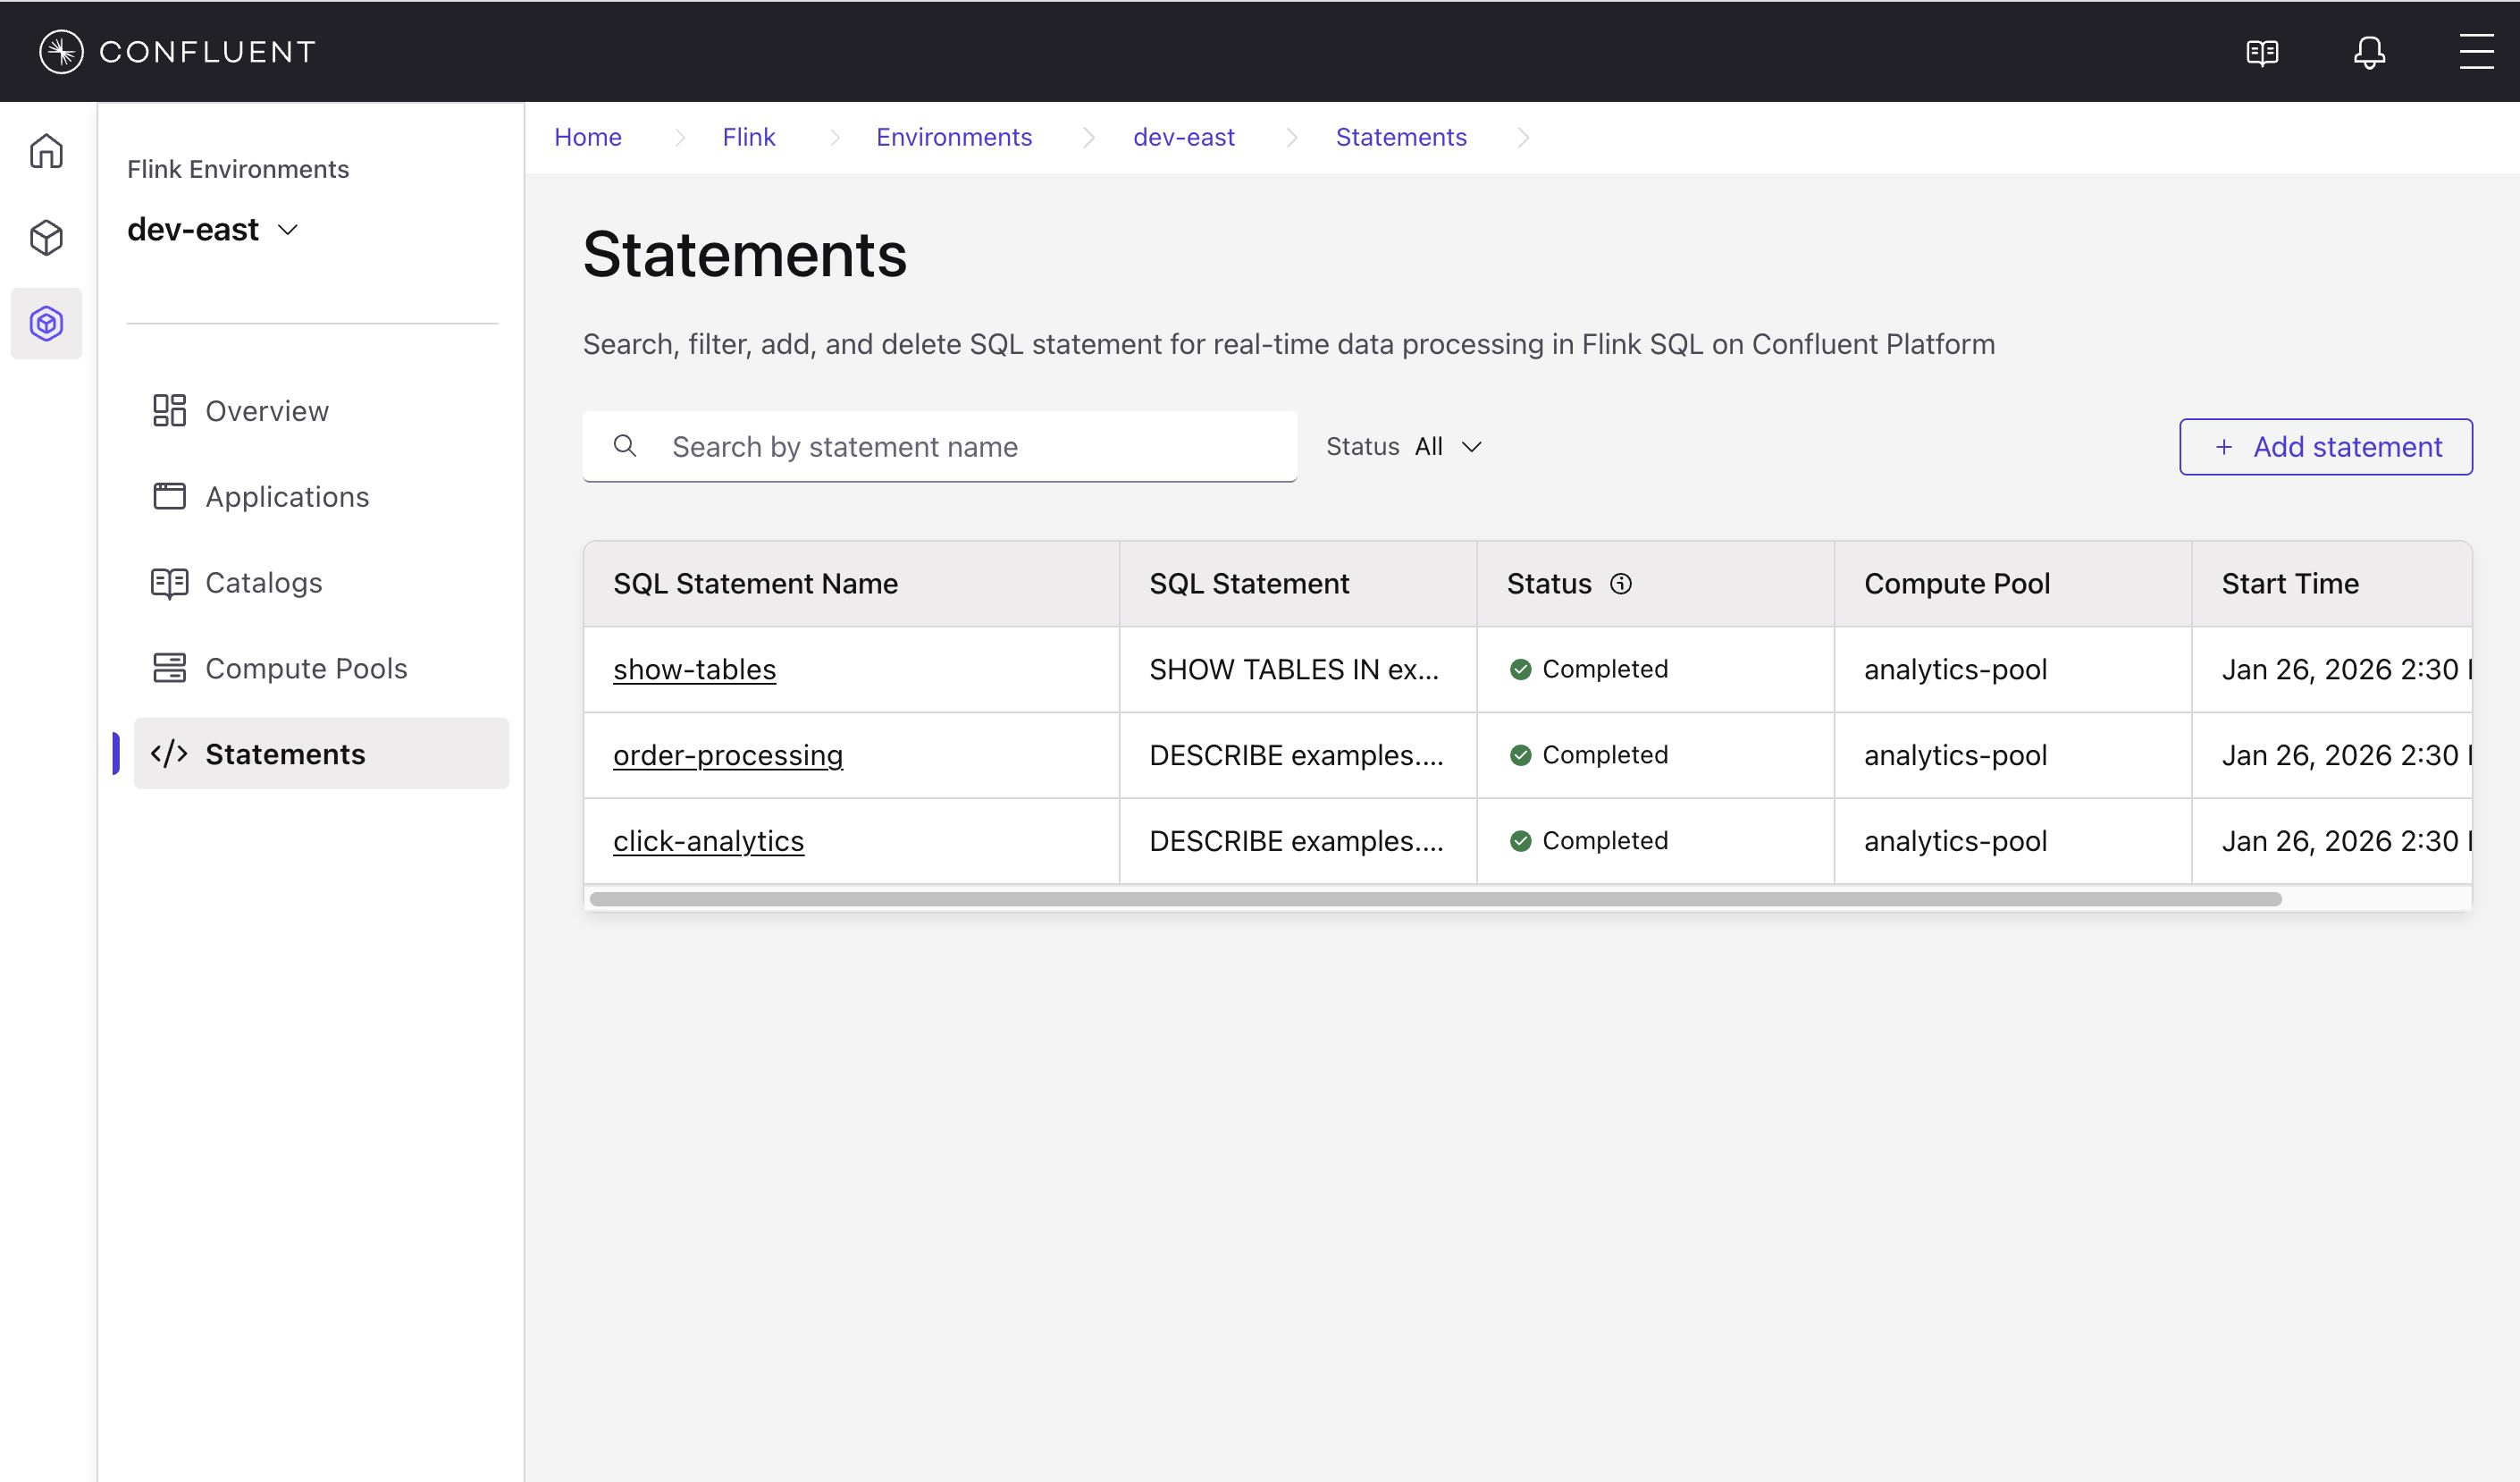The image size is (2520, 1482).
Task: Click green check icon for order-processing
Action: (1520, 756)
